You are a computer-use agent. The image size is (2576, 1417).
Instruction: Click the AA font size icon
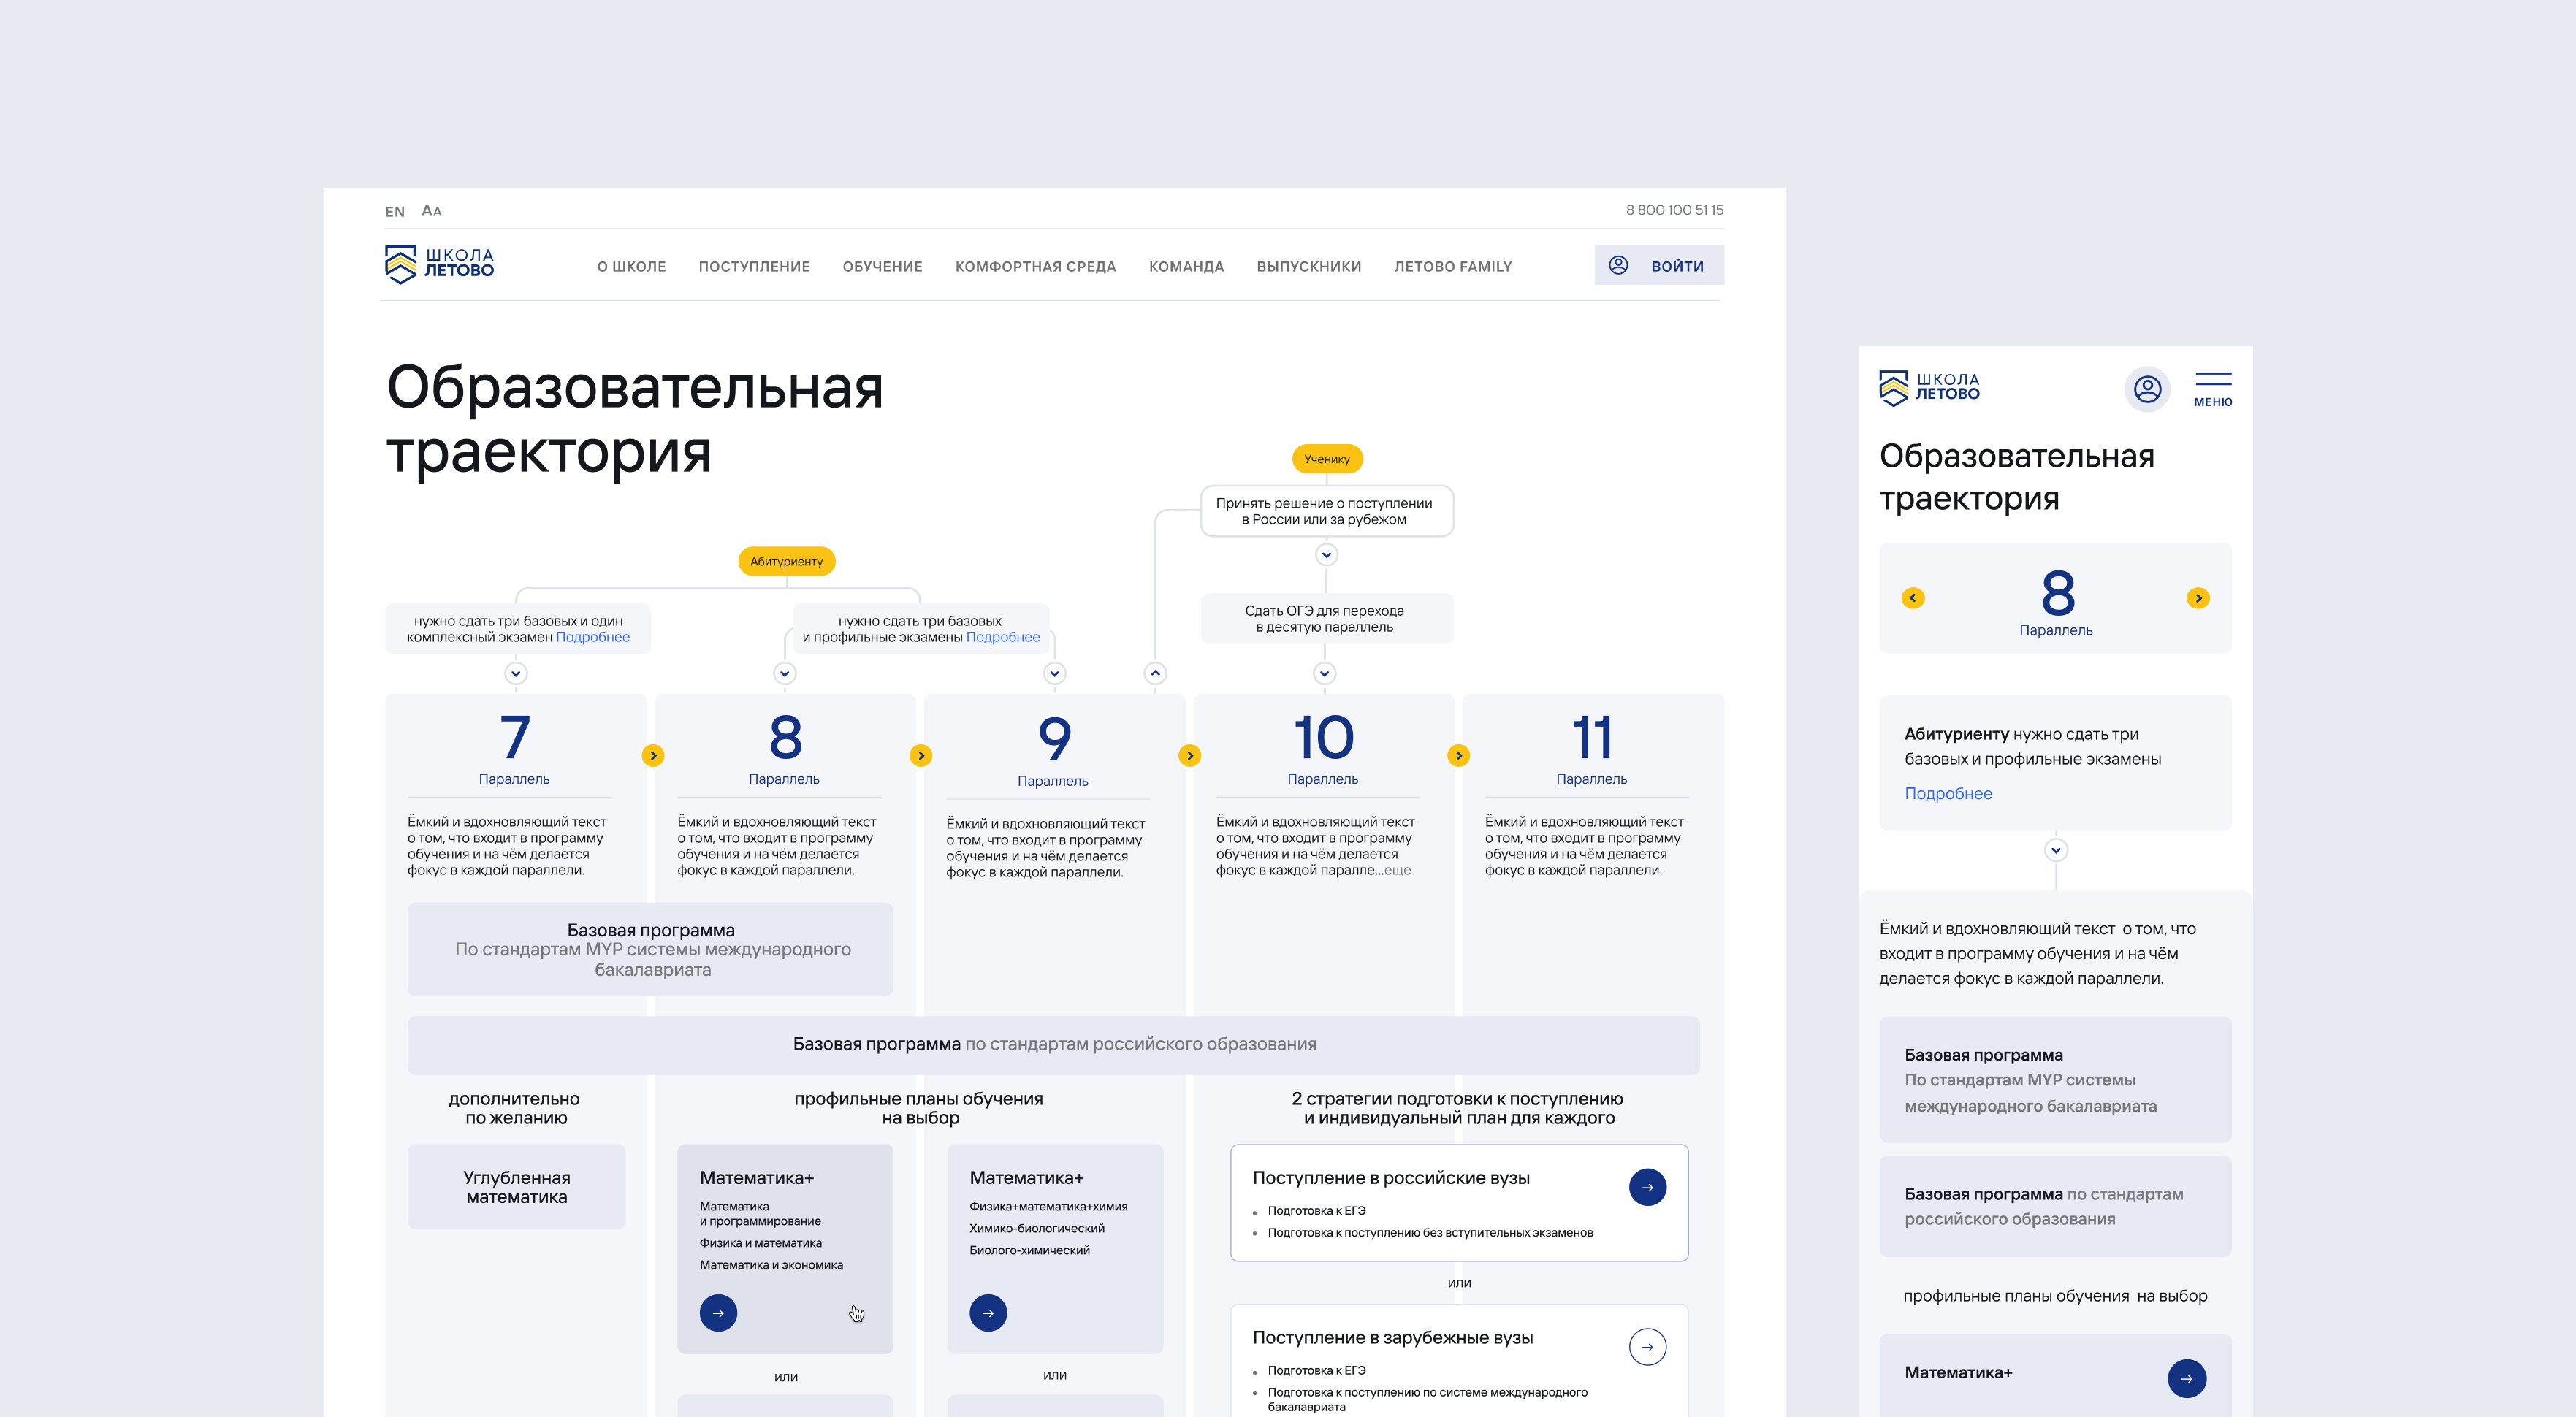(431, 211)
